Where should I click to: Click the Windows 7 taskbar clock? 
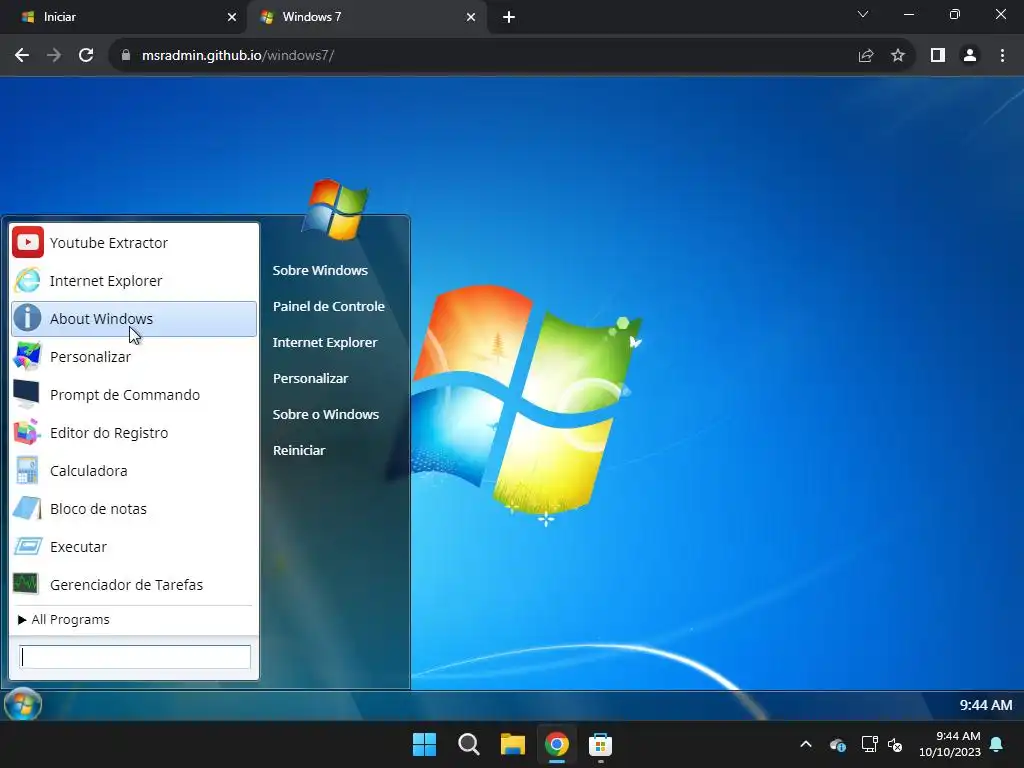[x=985, y=705]
